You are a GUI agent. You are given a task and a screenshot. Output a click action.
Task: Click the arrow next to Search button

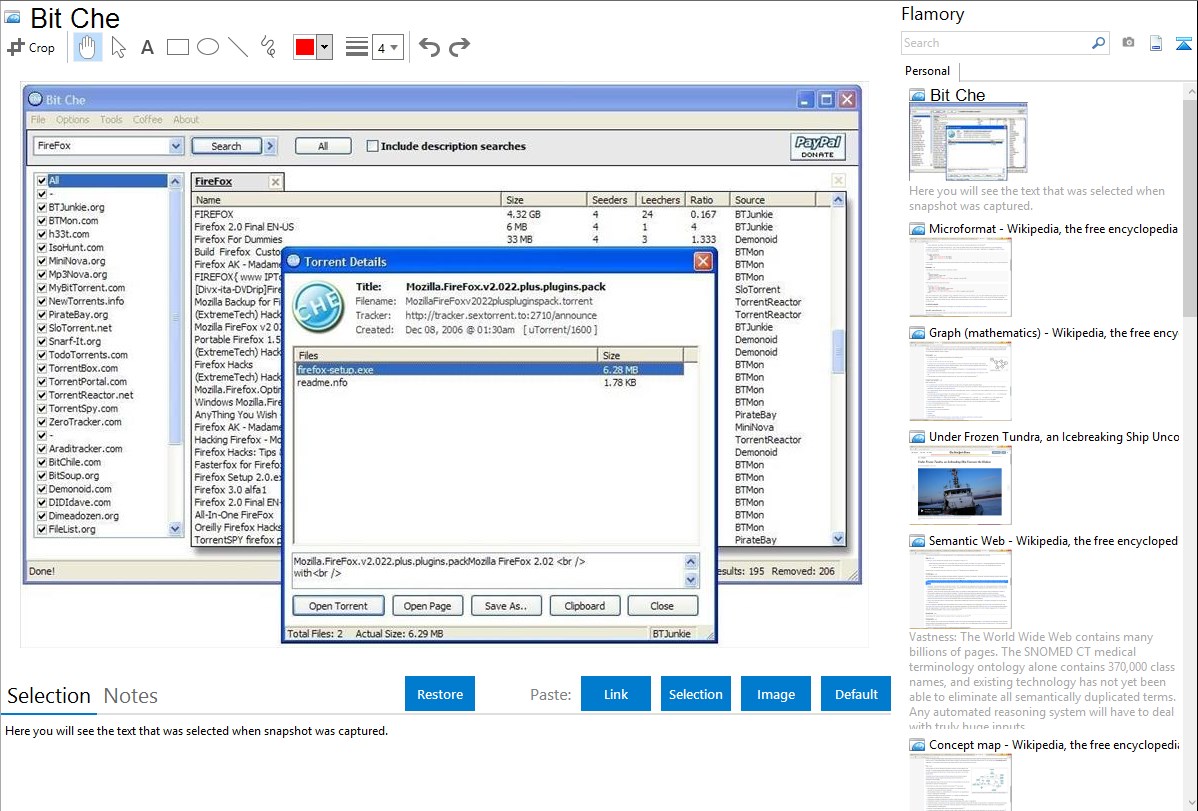pyautogui.click(x=270, y=146)
